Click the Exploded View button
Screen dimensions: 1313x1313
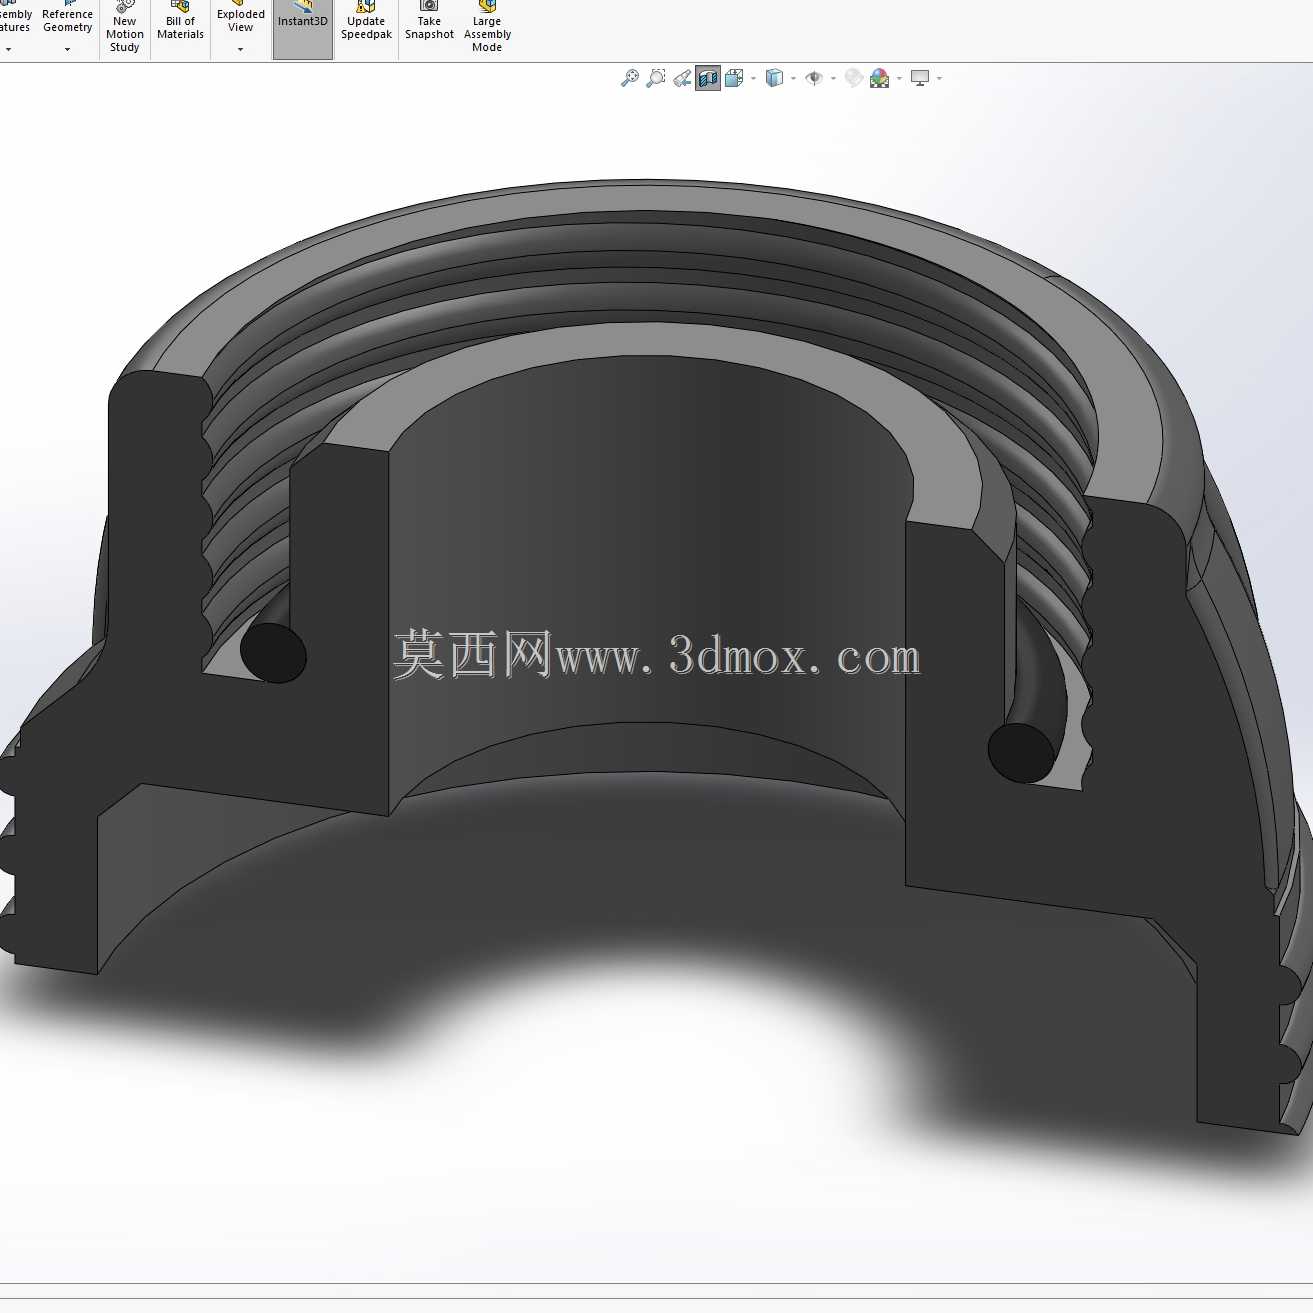(x=241, y=20)
